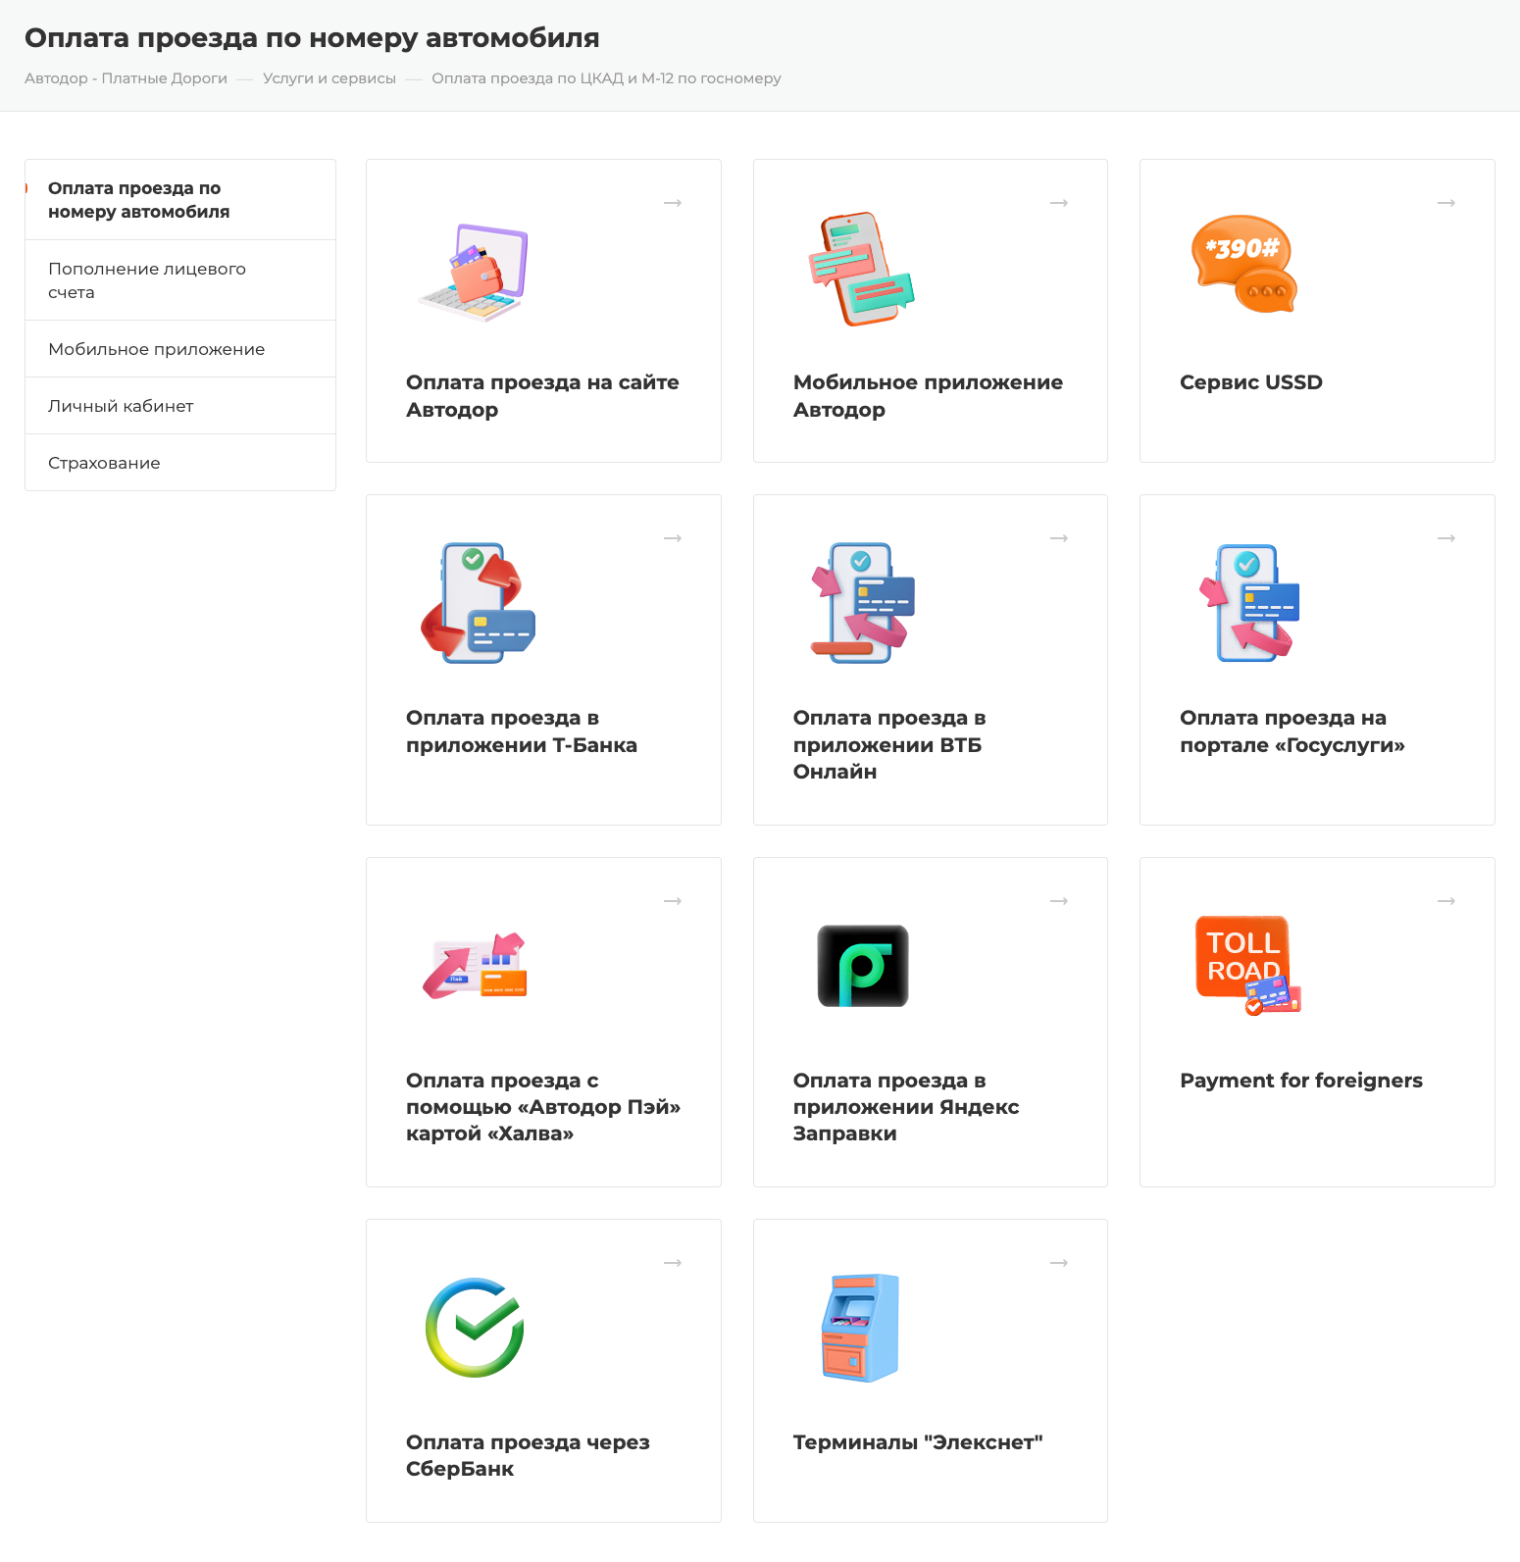Screen dimensions: 1520x1562
Task: Click the wallet and laptop icon for site payment
Action: (x=473, y=271)
